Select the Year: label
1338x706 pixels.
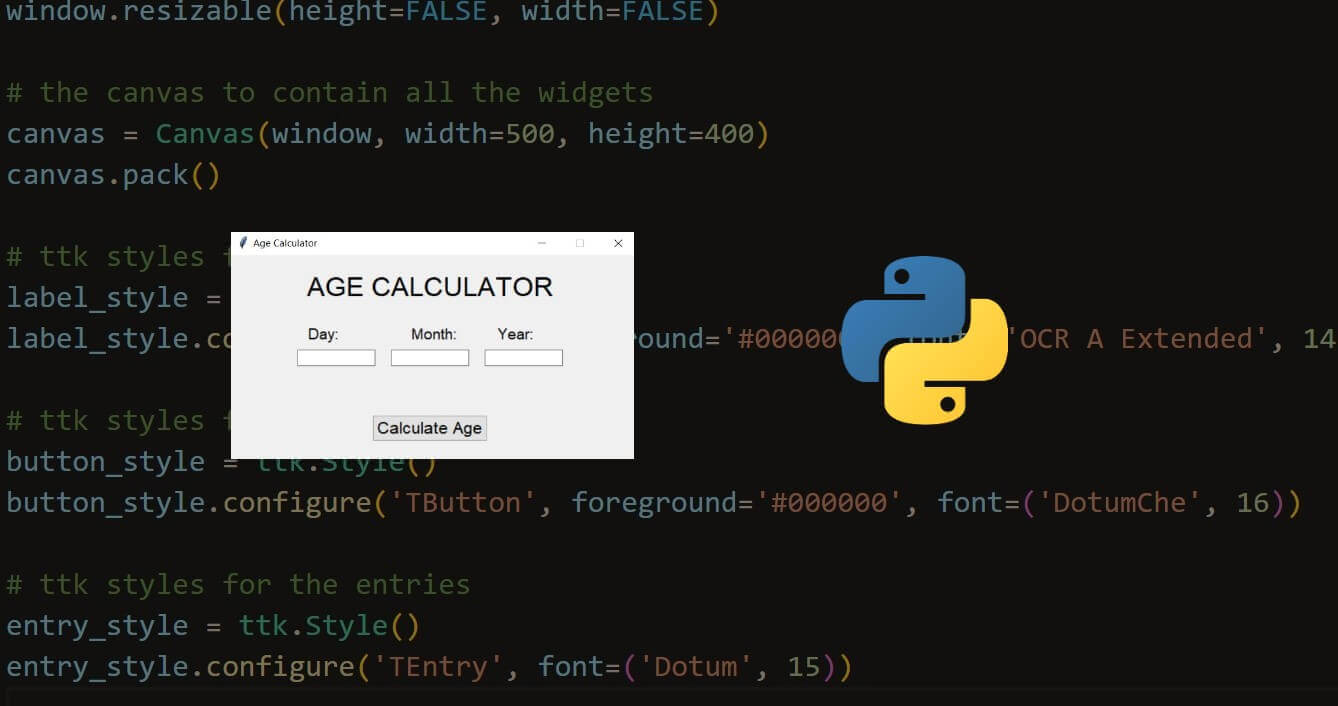pyautogui.click(x=515, y=334)
